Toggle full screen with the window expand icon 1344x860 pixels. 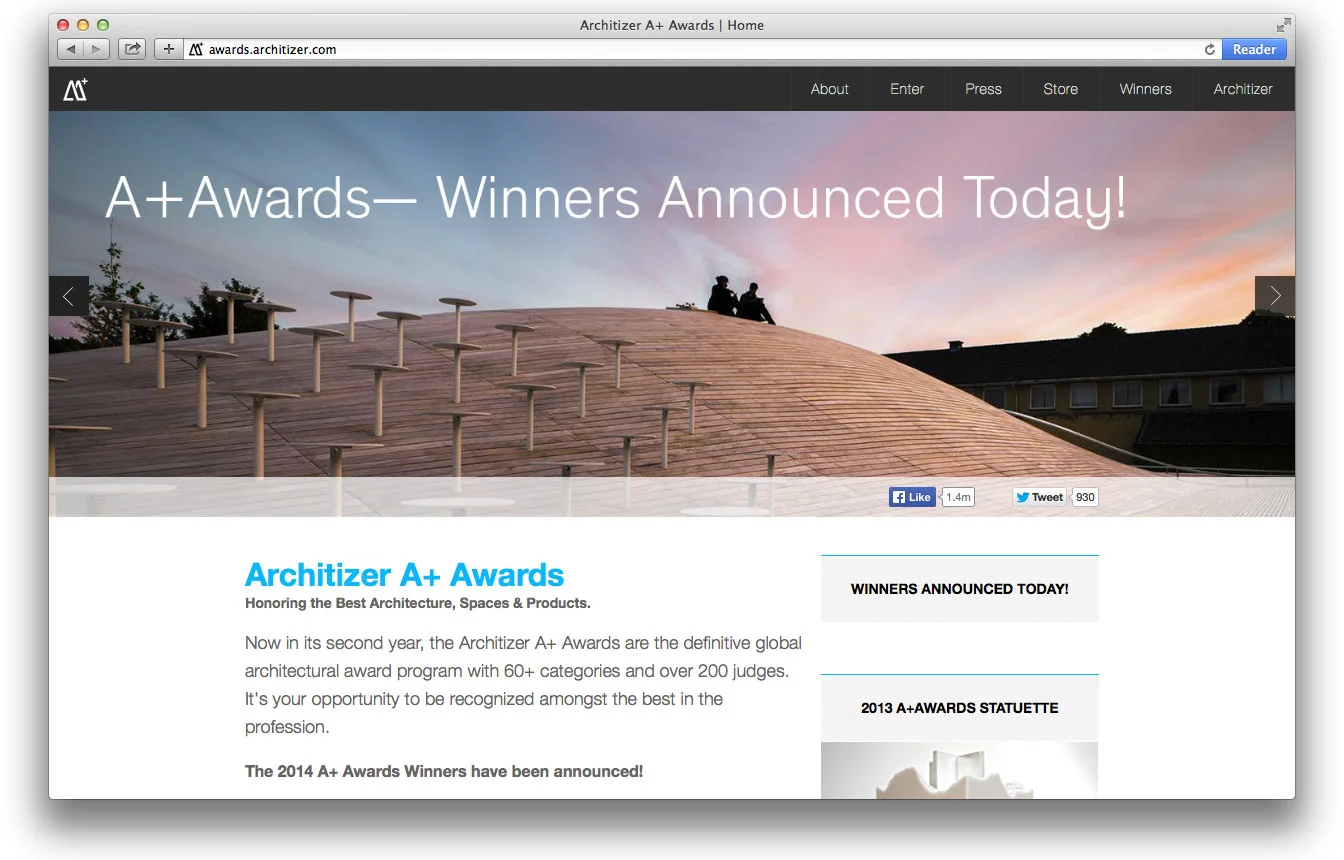1283,25
